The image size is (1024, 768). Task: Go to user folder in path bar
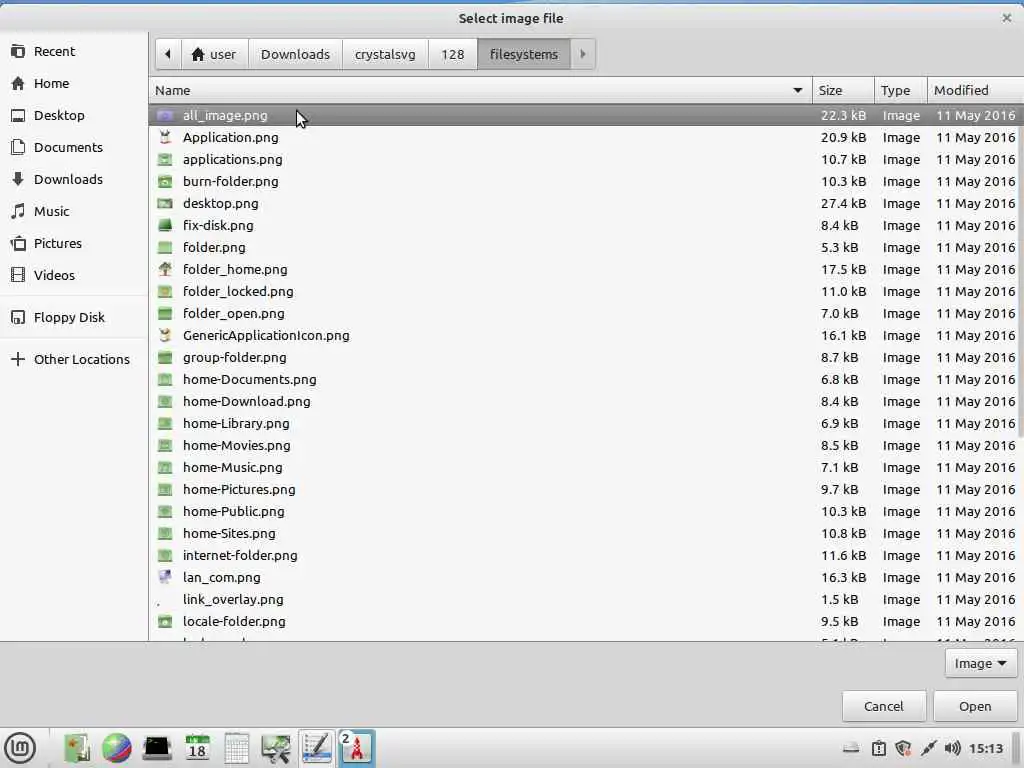pyautogui.click(x=214, y=54)
